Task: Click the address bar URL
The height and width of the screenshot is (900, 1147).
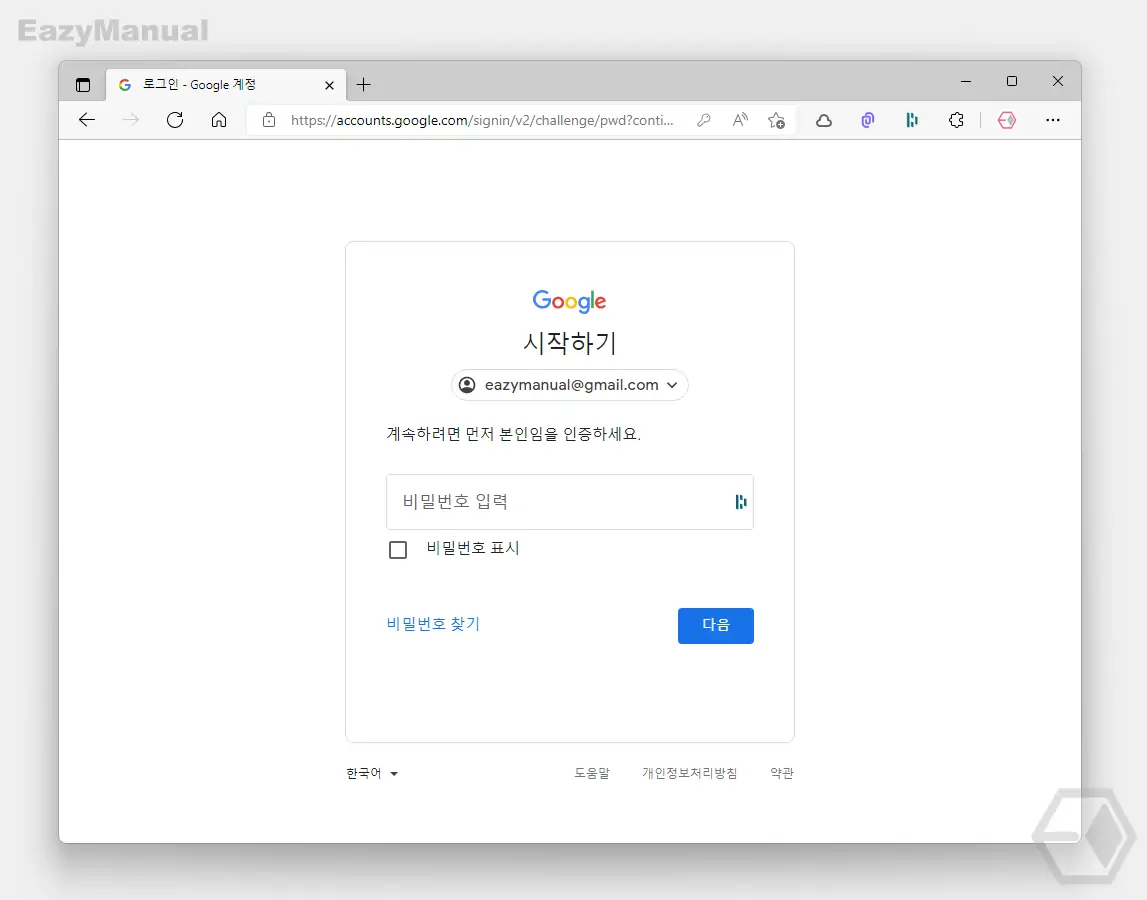Action: click(482, 120)
